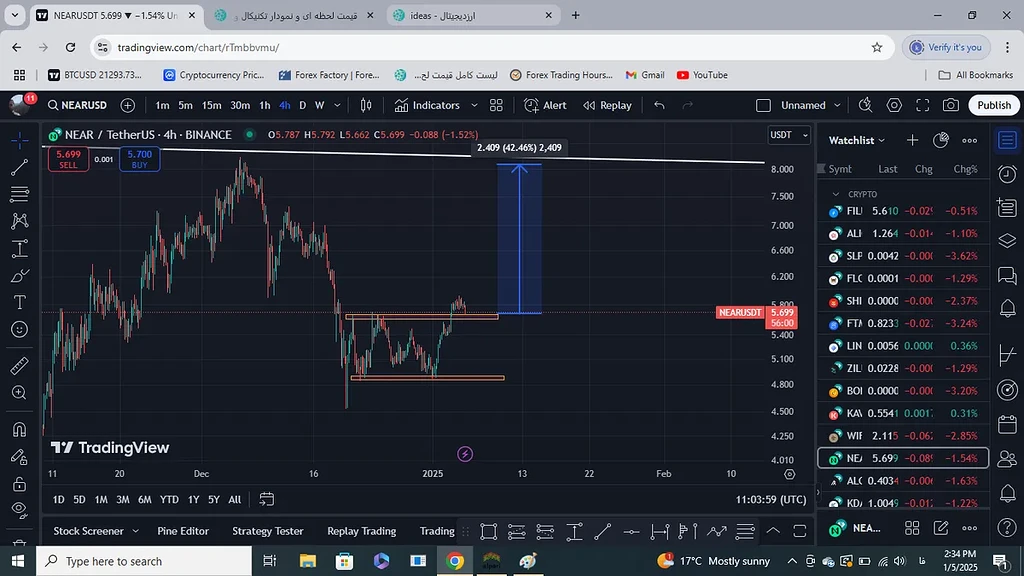Select the WIF row in watchlist

[903, 436]
